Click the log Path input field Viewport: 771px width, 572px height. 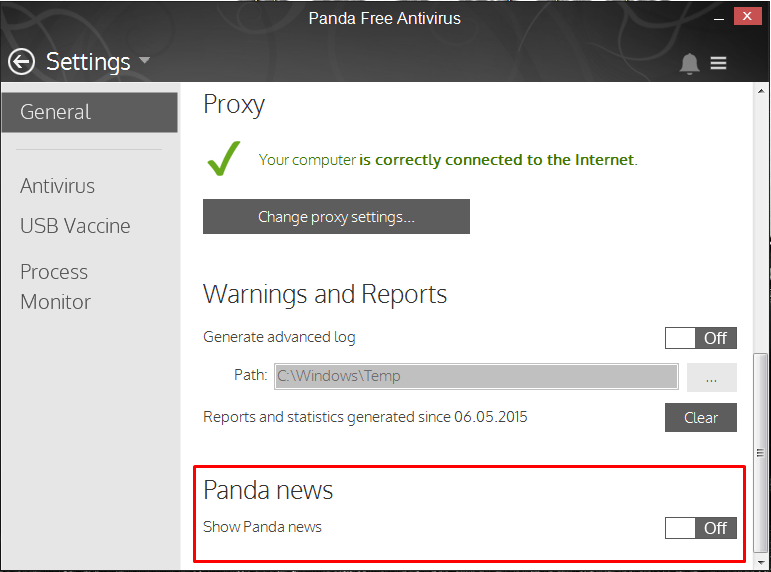click(x=476, y=376)
